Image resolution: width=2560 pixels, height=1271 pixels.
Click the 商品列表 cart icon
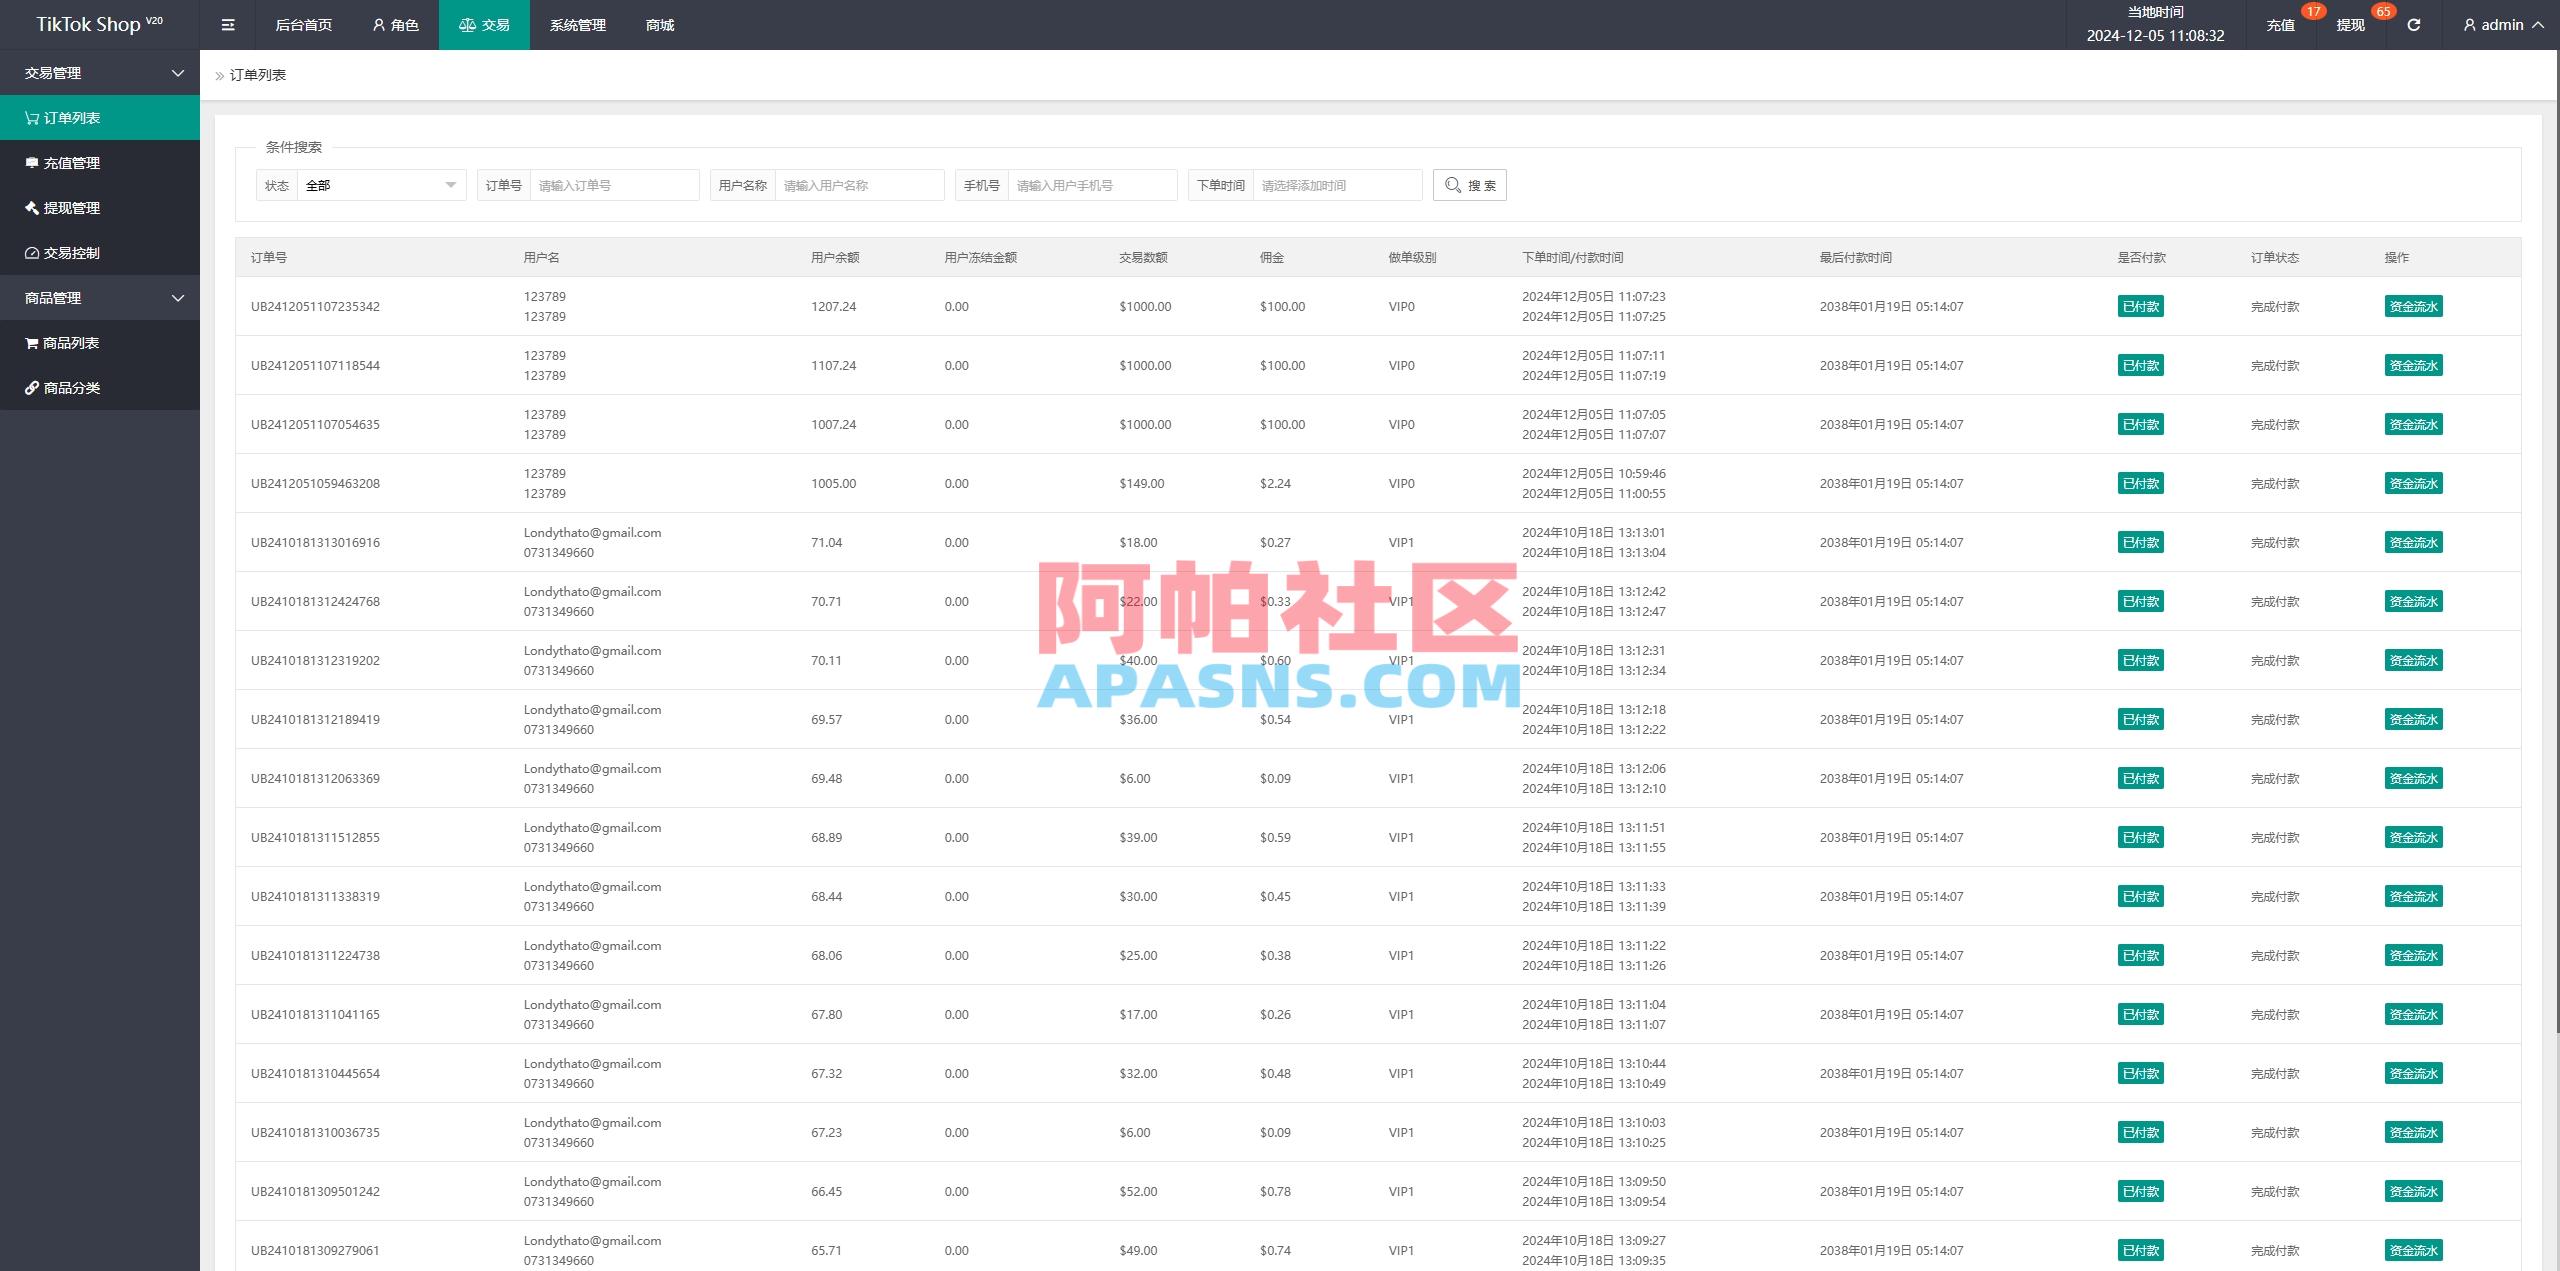[30, 342]
